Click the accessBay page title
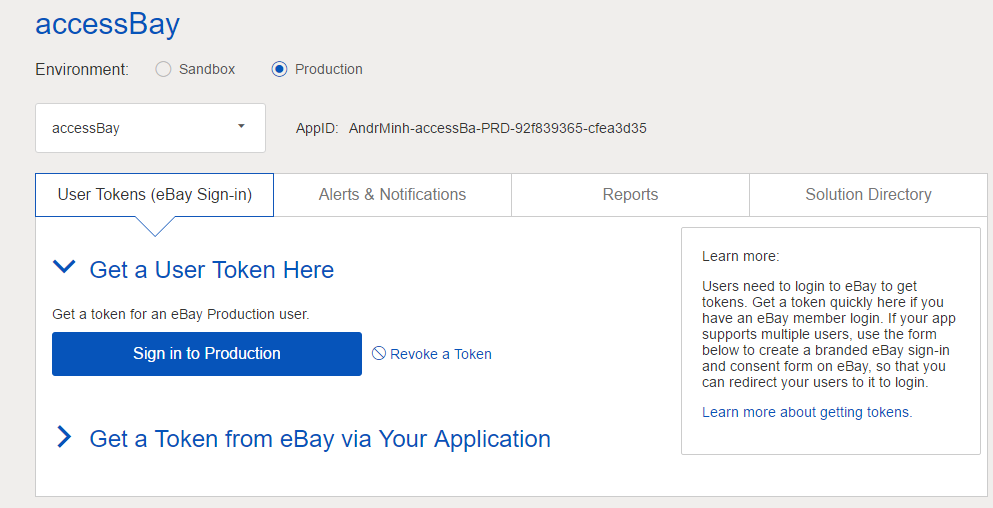 108,25
